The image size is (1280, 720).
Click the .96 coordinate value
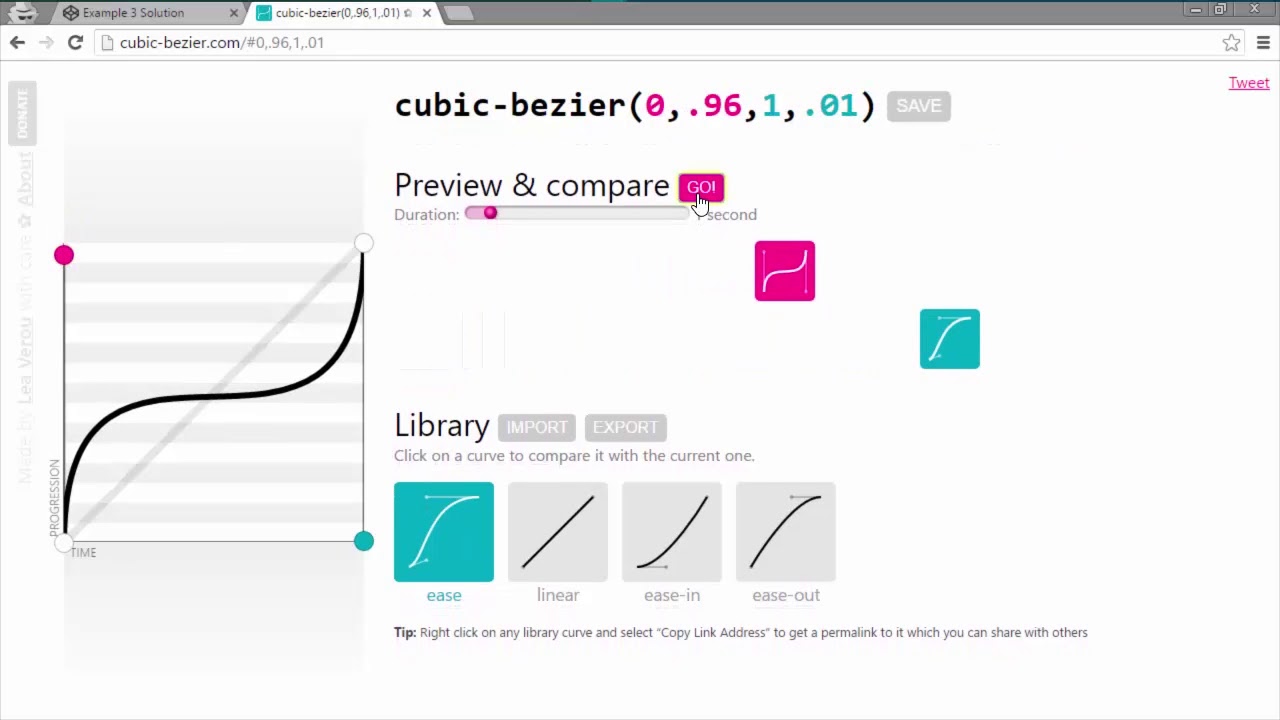tap(713, 106)
